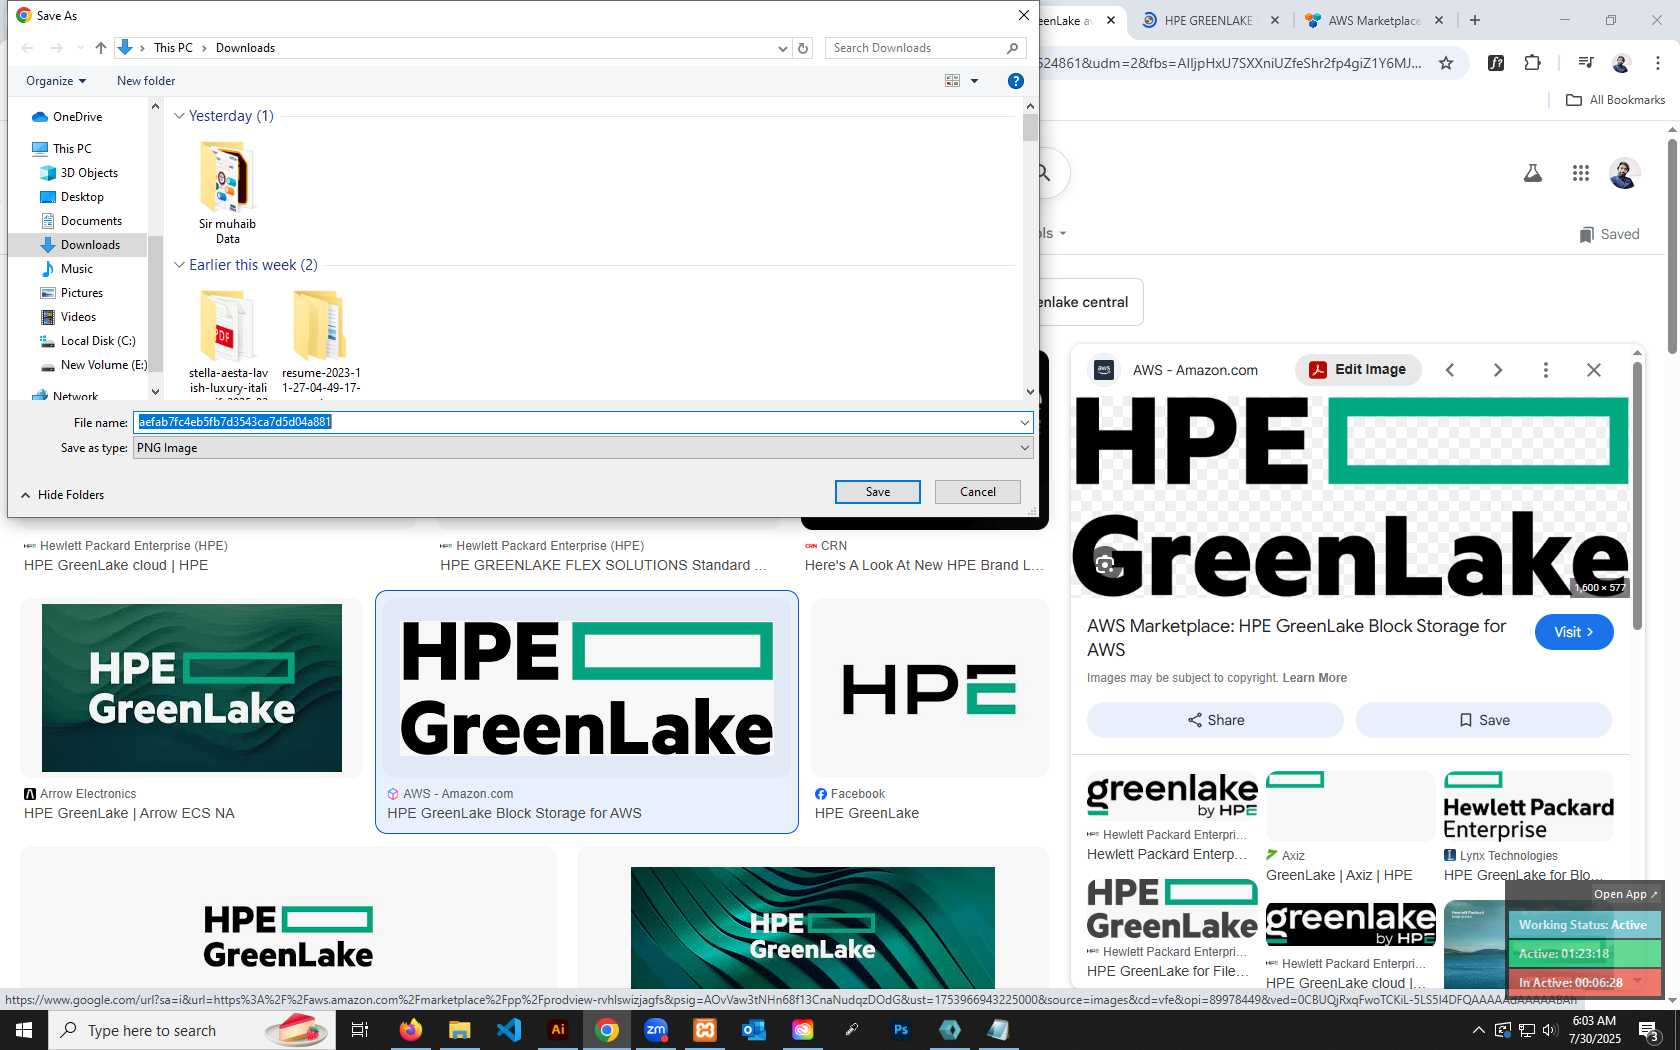
Task: Go up one folder level in Save As
Action: 101,48
